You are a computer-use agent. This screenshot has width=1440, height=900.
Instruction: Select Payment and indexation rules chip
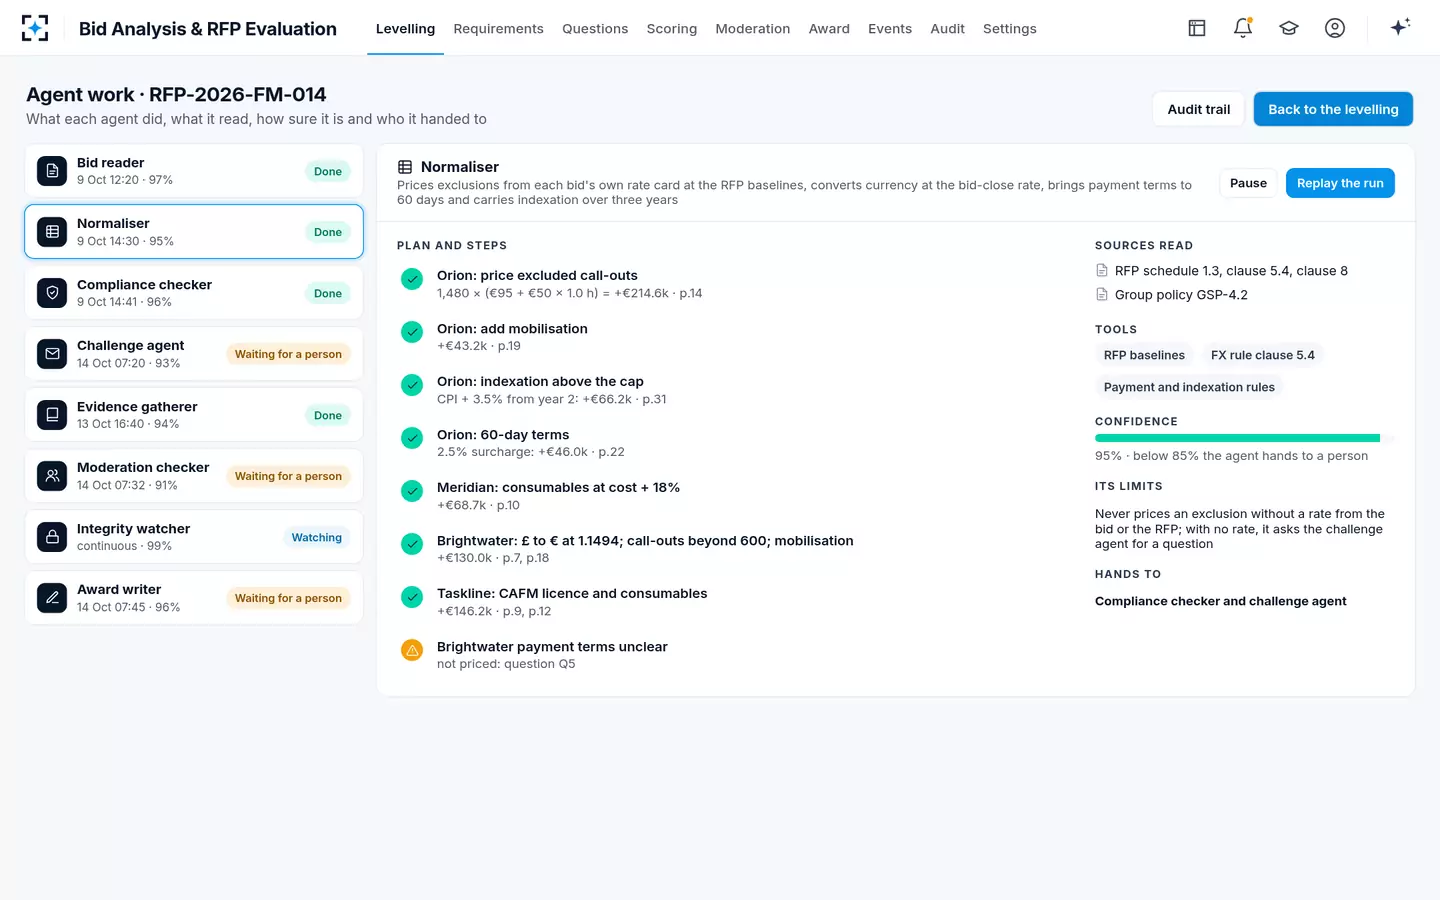pos(1189,387)
